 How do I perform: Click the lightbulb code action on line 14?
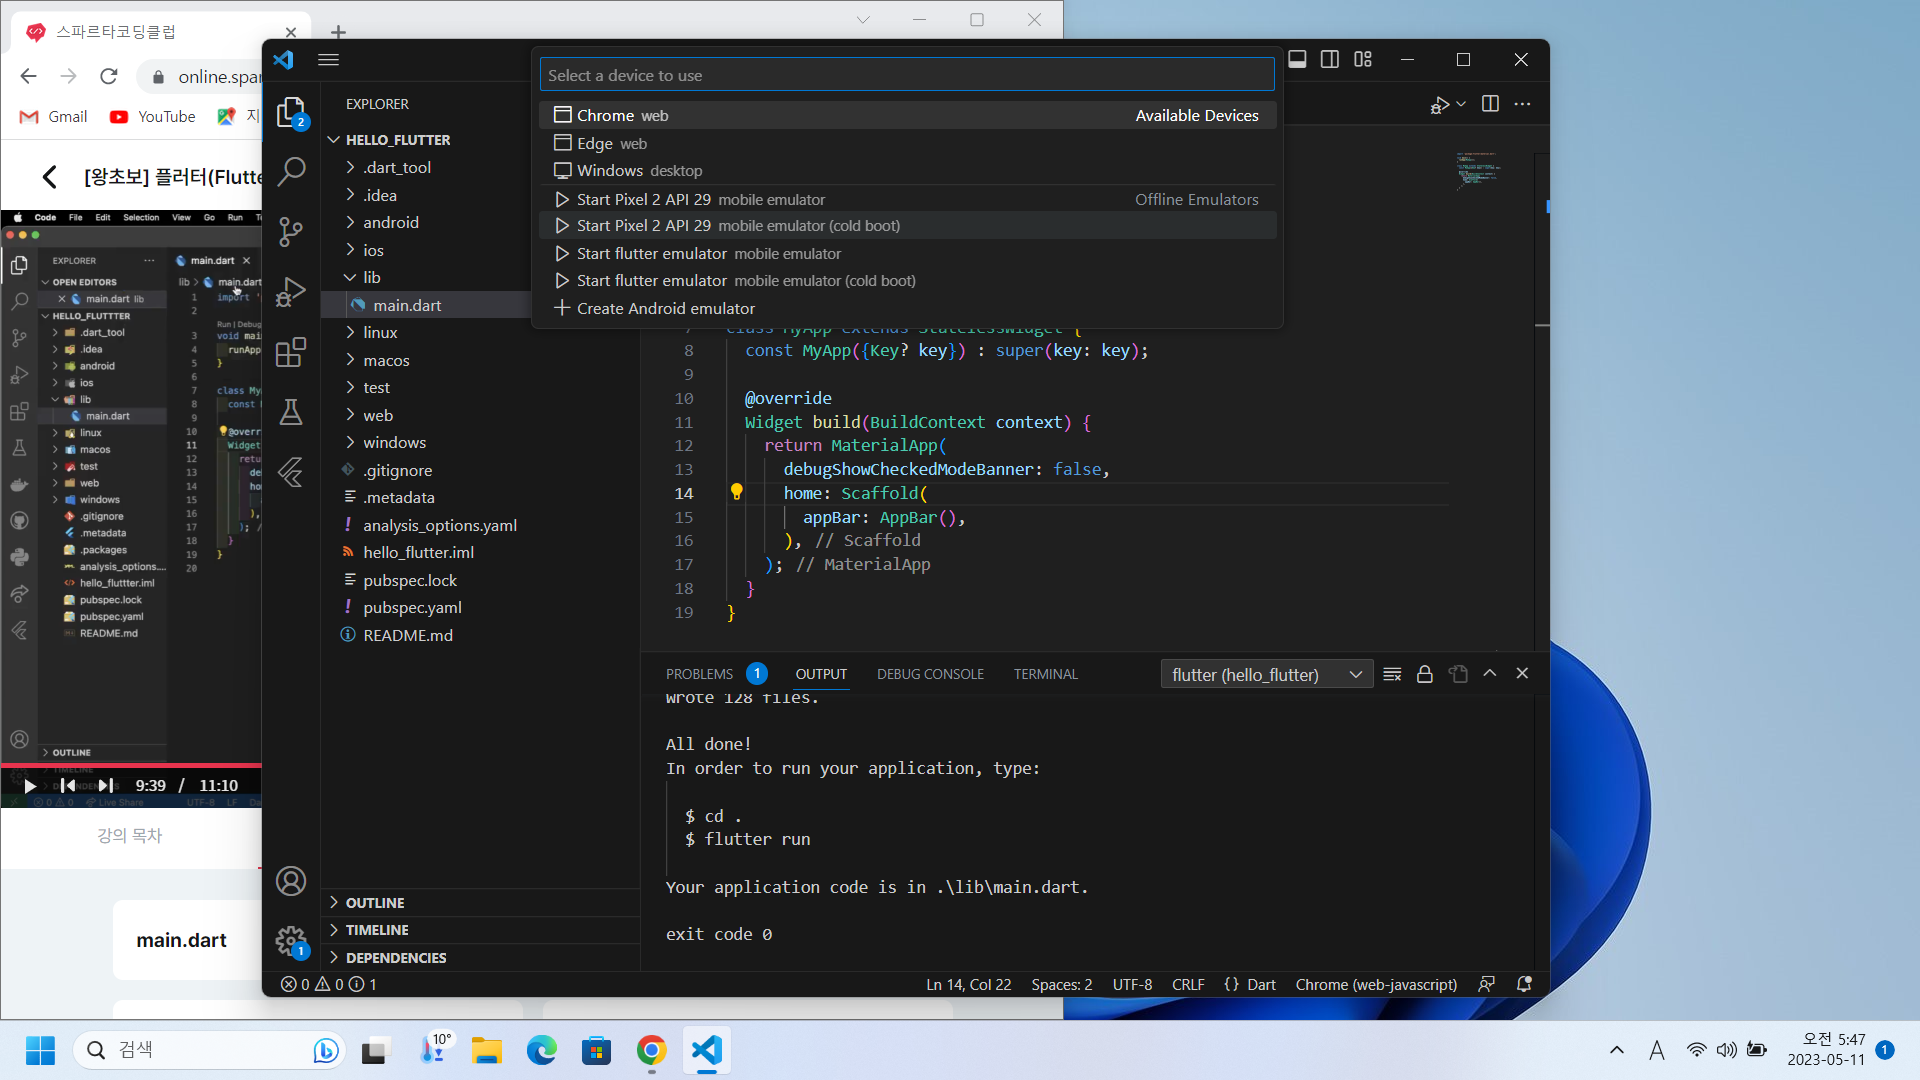click(x=737, y=492)
